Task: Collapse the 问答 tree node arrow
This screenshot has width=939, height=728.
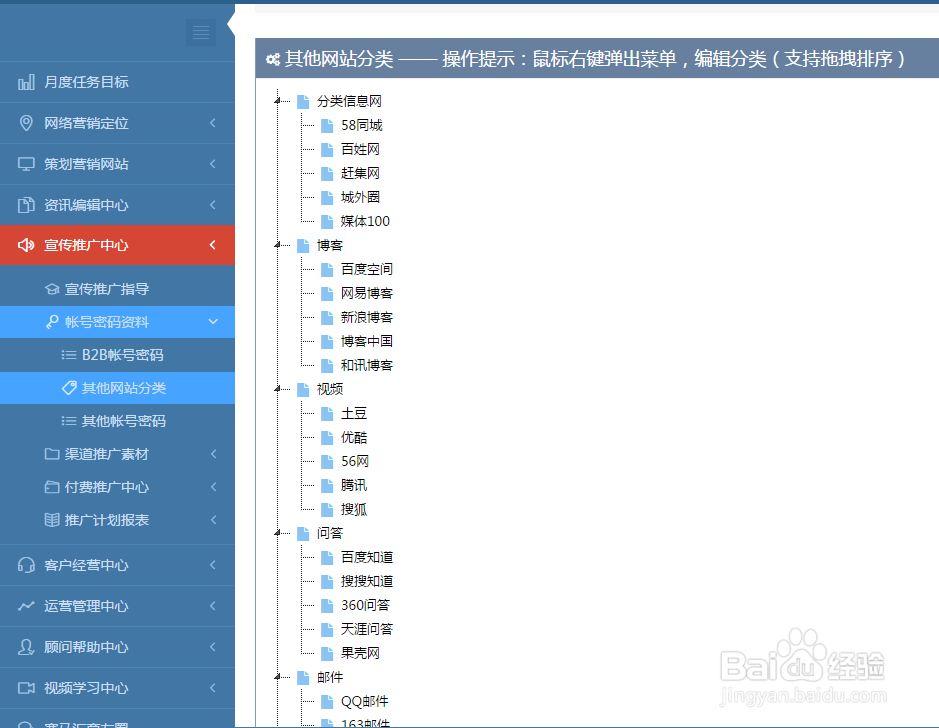Action: coord(277,533)
